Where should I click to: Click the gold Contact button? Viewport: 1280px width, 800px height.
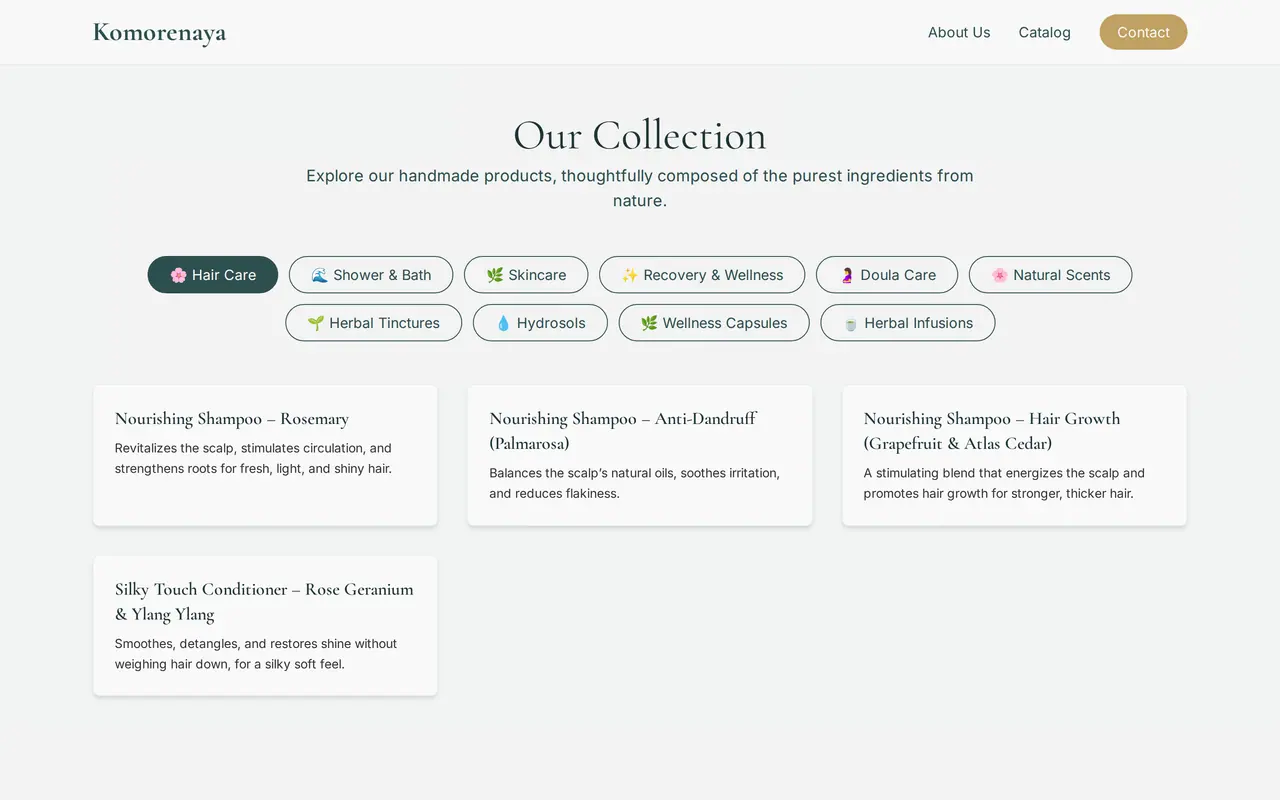(1143, 32)
